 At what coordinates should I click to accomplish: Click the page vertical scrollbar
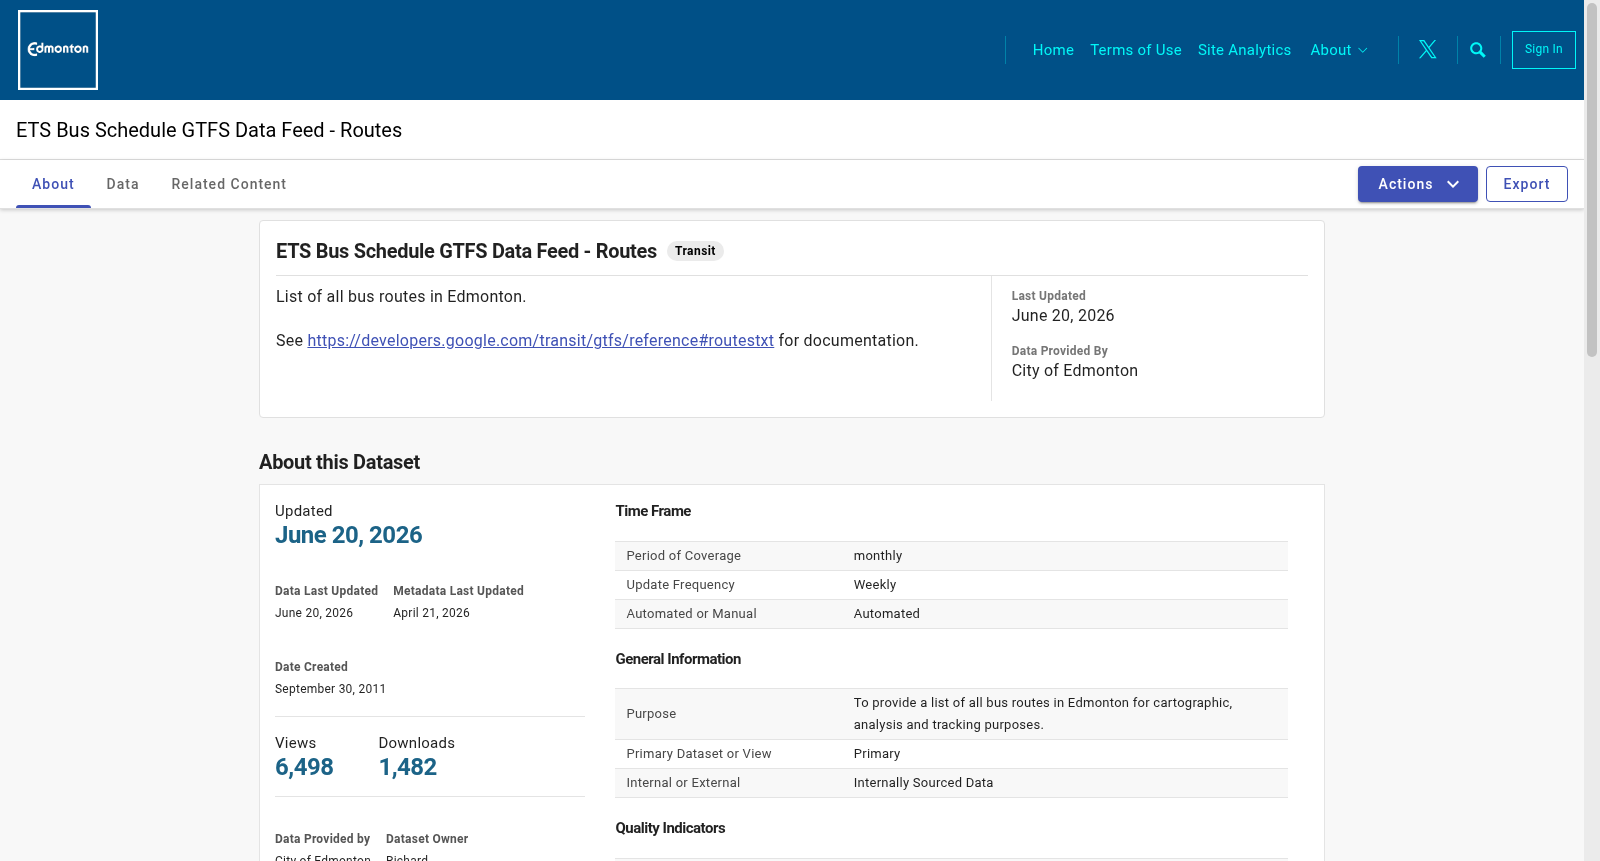pos(1592,180)
